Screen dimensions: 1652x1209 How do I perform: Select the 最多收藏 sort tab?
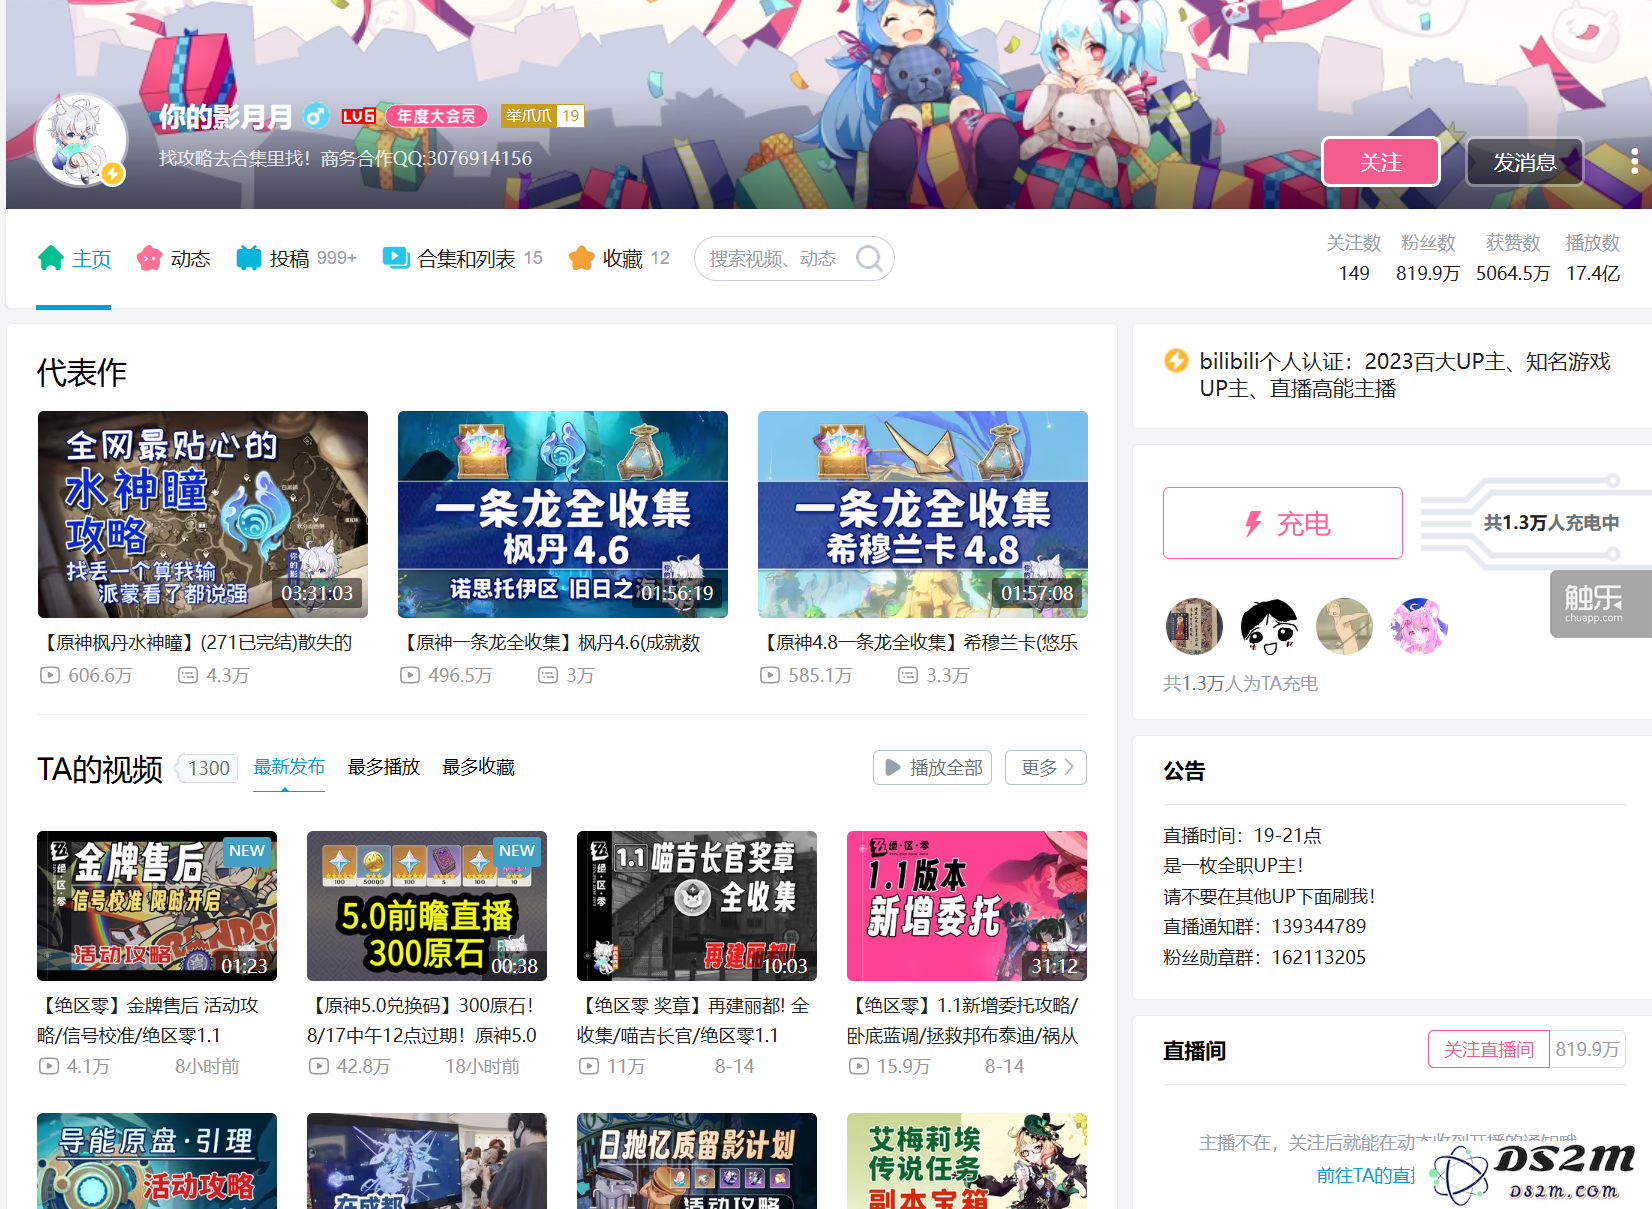(x=478, y=767)
